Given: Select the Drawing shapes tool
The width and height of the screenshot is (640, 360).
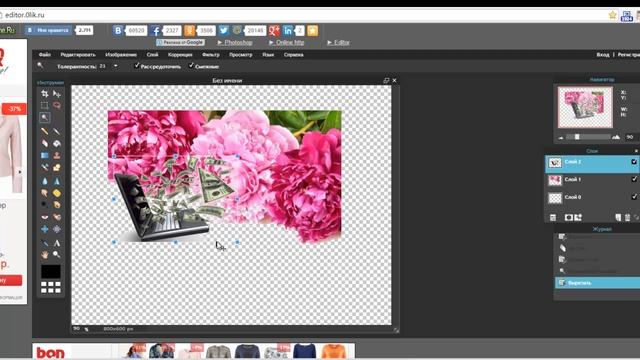Looking at the screenshot, I should click(57, 167).
